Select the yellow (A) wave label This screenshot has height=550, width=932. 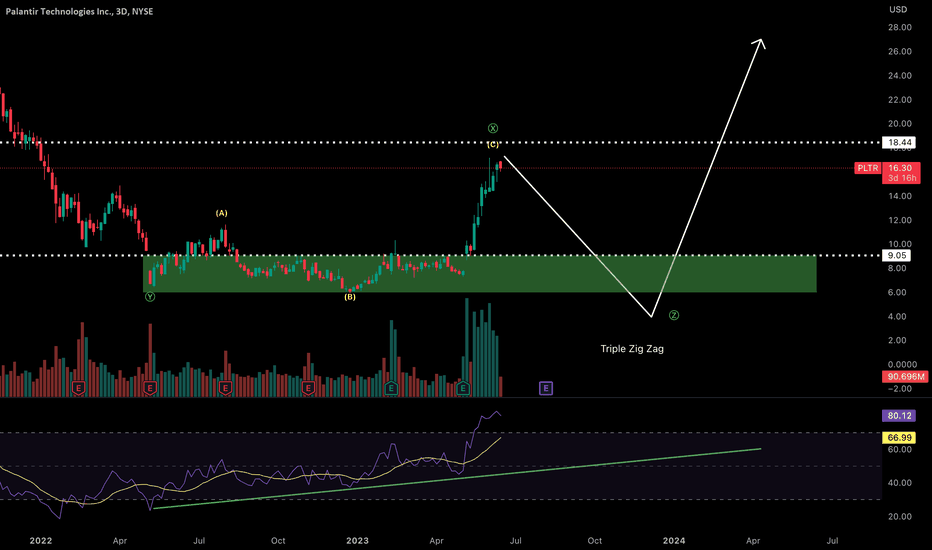pyautogui.click(x=221, y=213)
